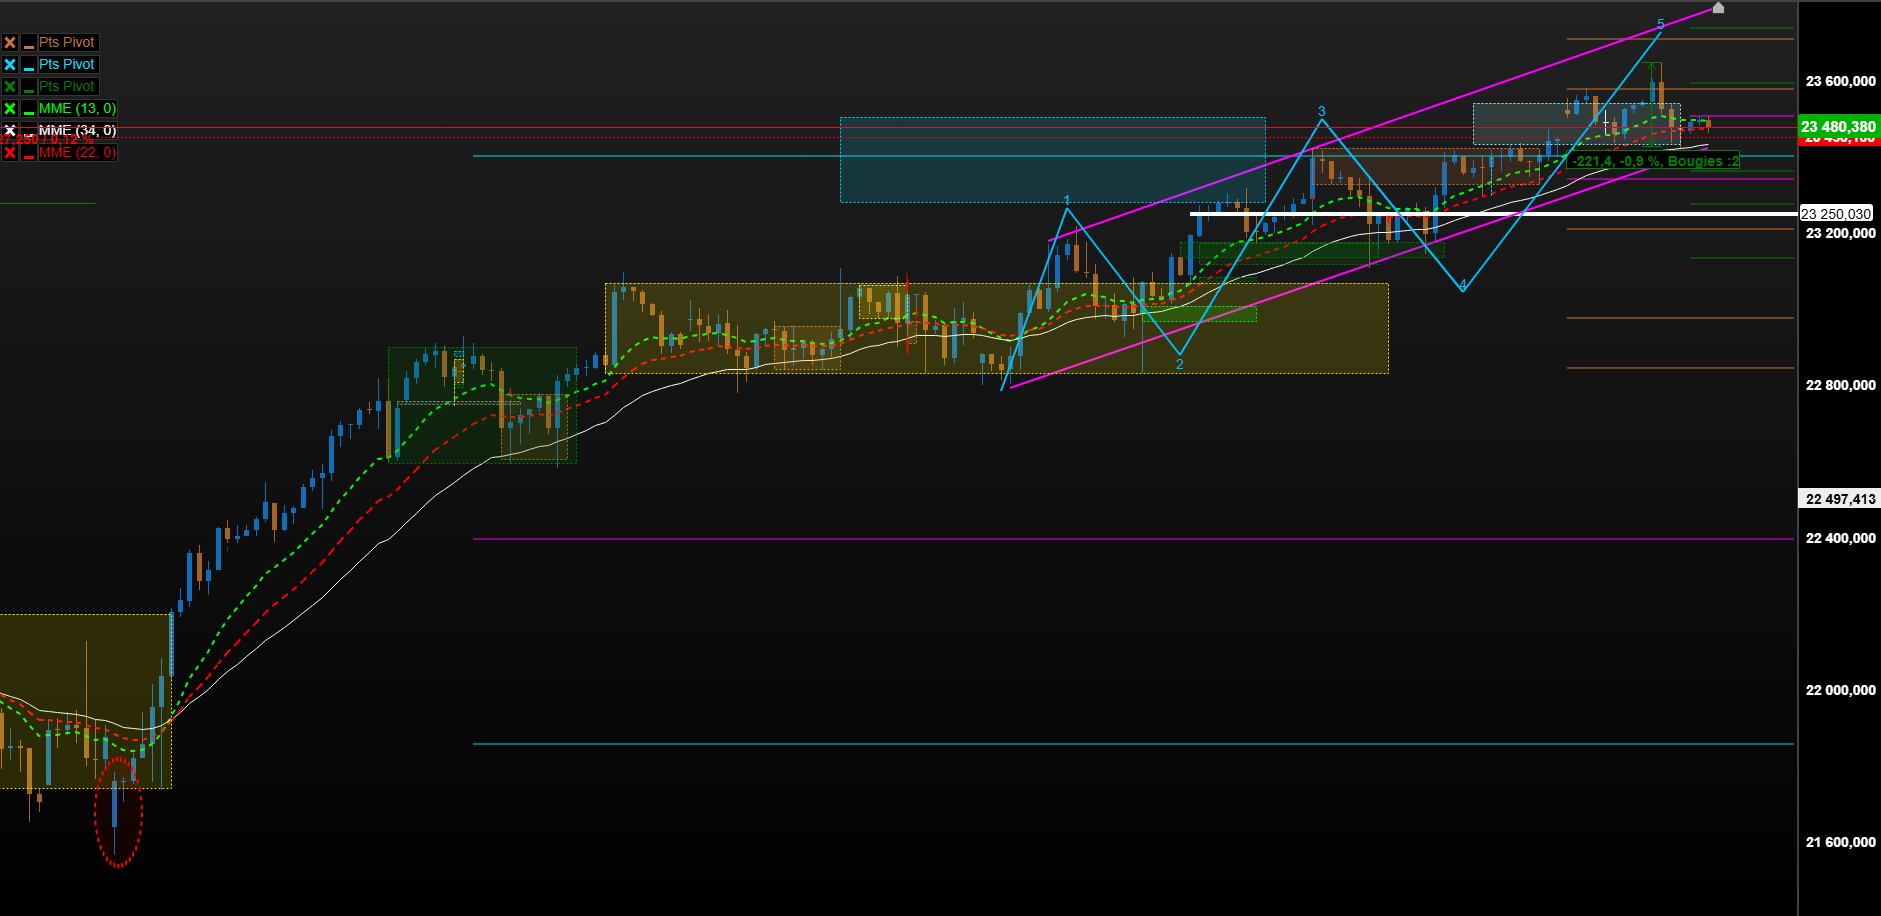The width and height of the screenshot is (1881, 916).
Task: Click the red dotted ellipse around low candle
Action: 118,812
